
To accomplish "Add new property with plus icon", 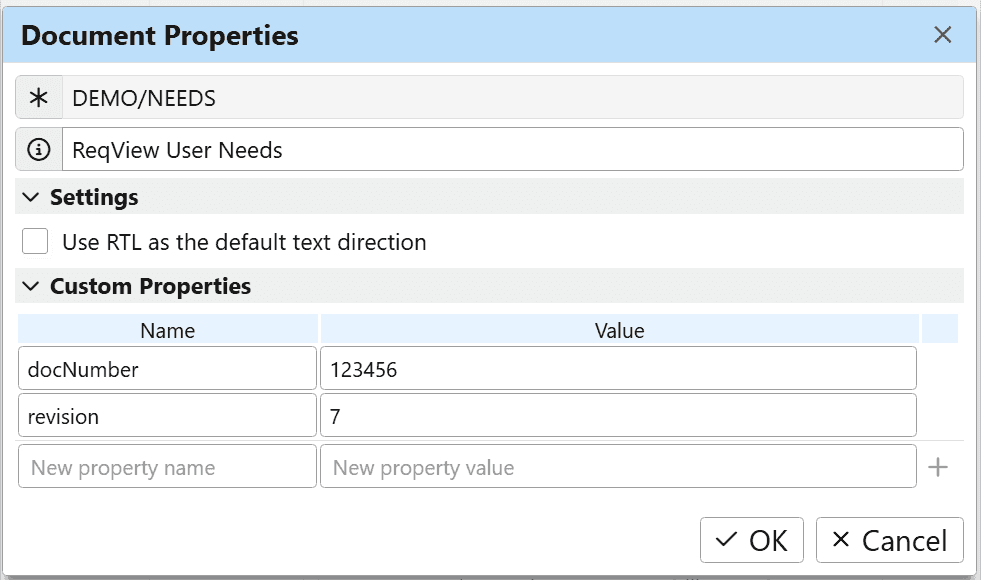I will [937, 467].
